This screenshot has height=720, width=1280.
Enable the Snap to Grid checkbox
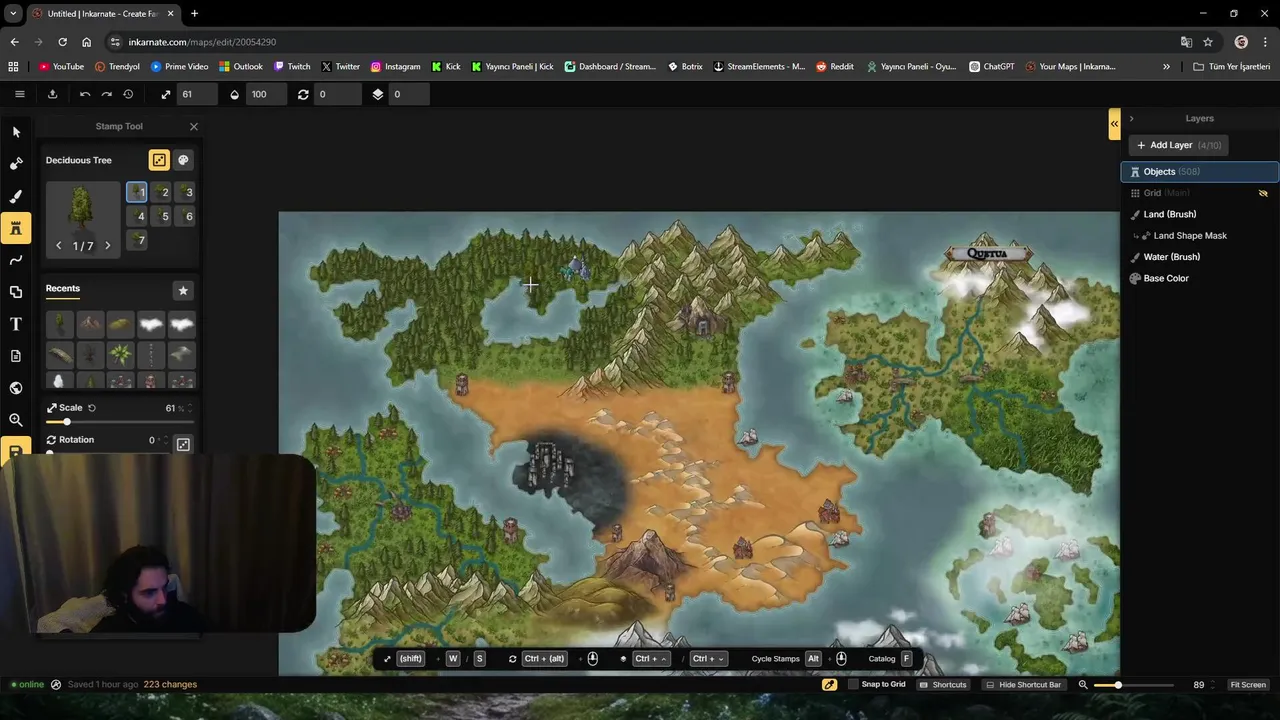pyautogui.click(x=853, y=685)
